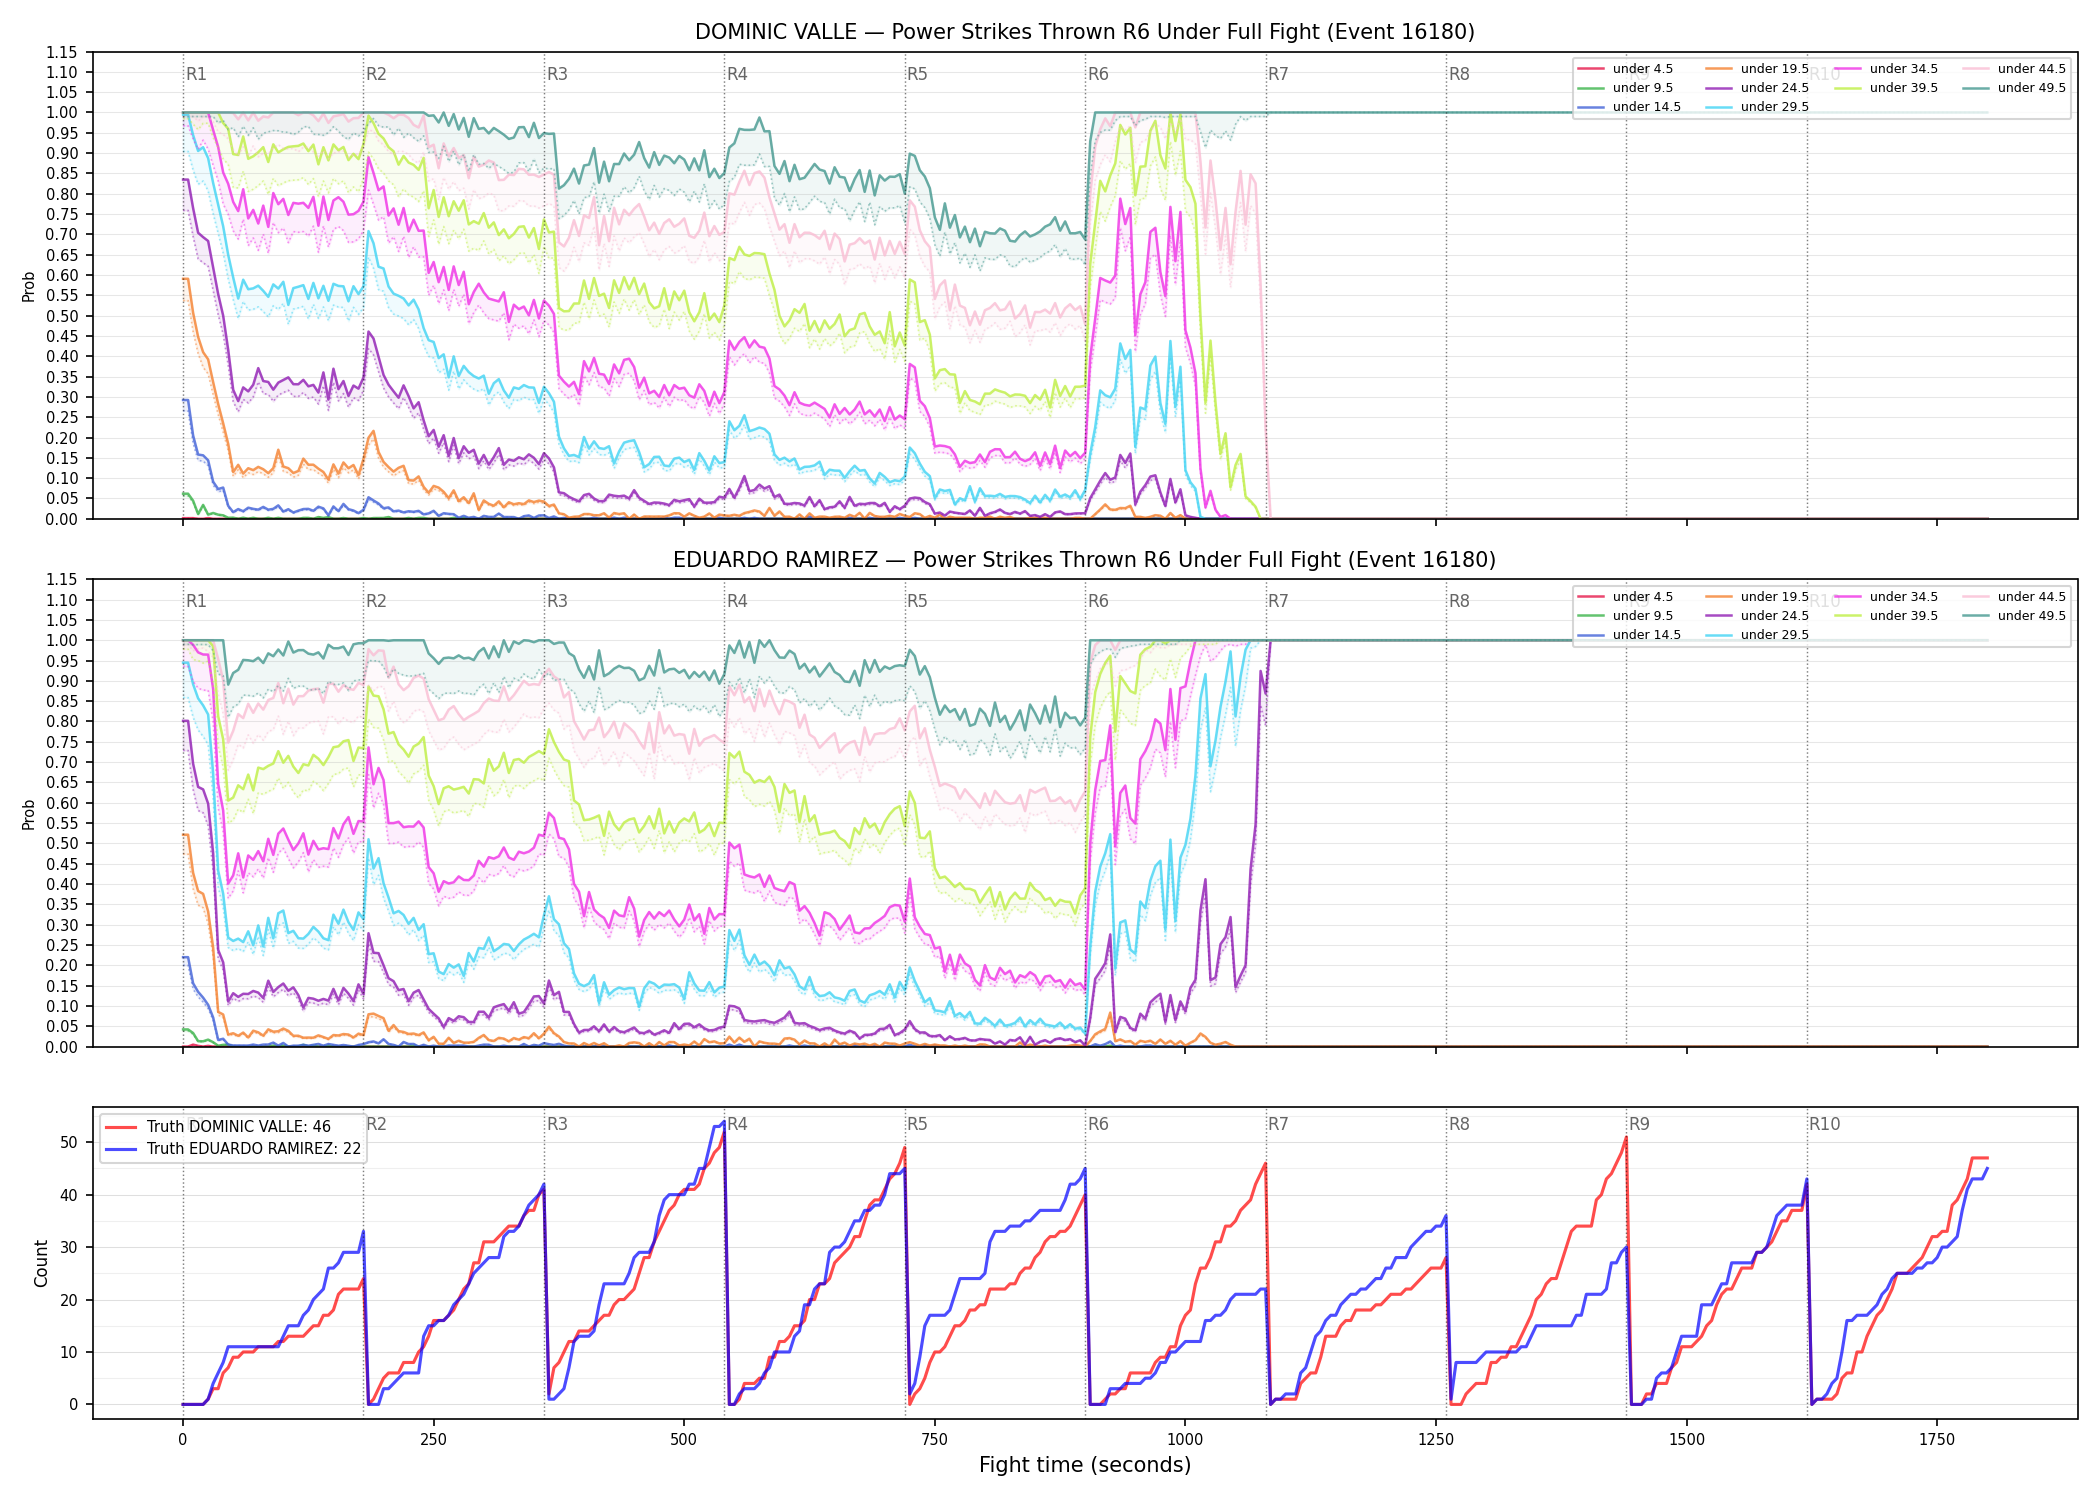Click 'Truth EDUARDO RAMIREZ: 22' legend entry
Screen dimensions: 2100x1500
(x=233, y=1149)
